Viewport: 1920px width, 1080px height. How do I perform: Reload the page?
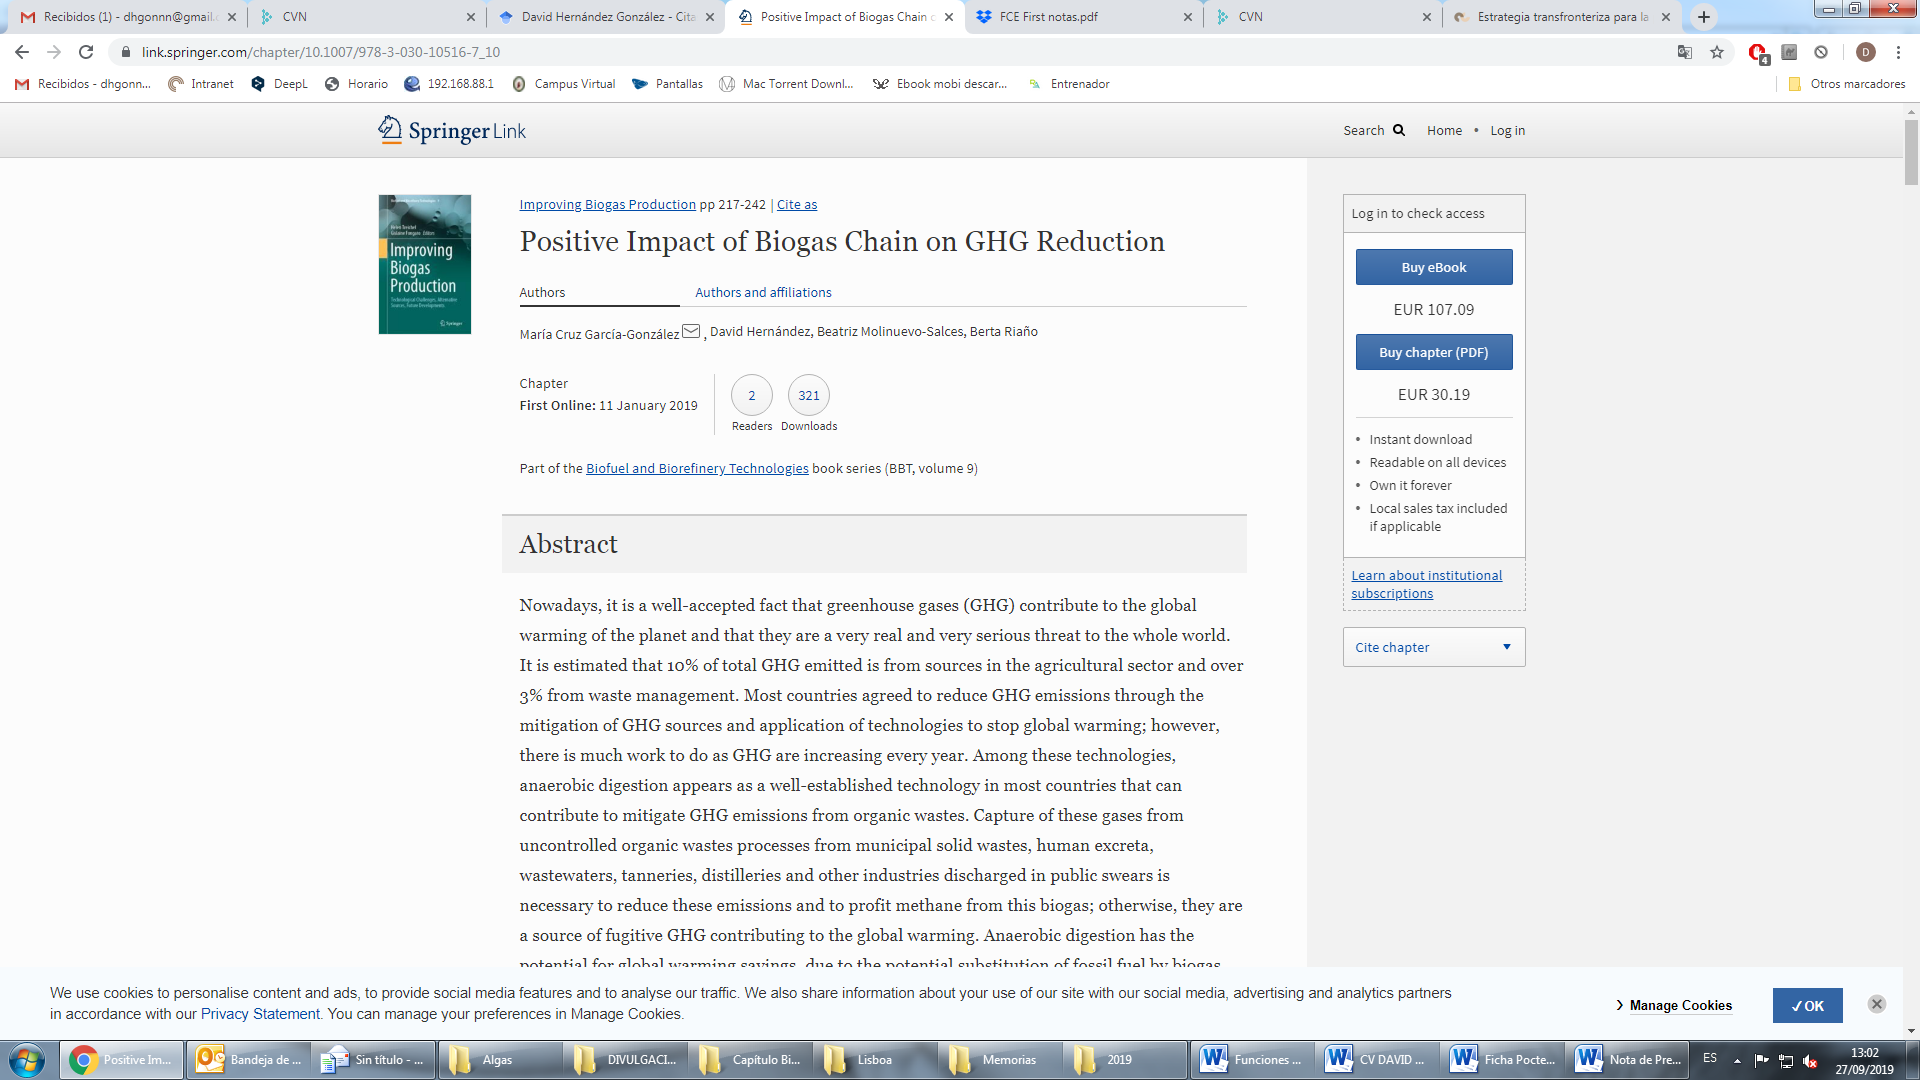click(86, 52)
